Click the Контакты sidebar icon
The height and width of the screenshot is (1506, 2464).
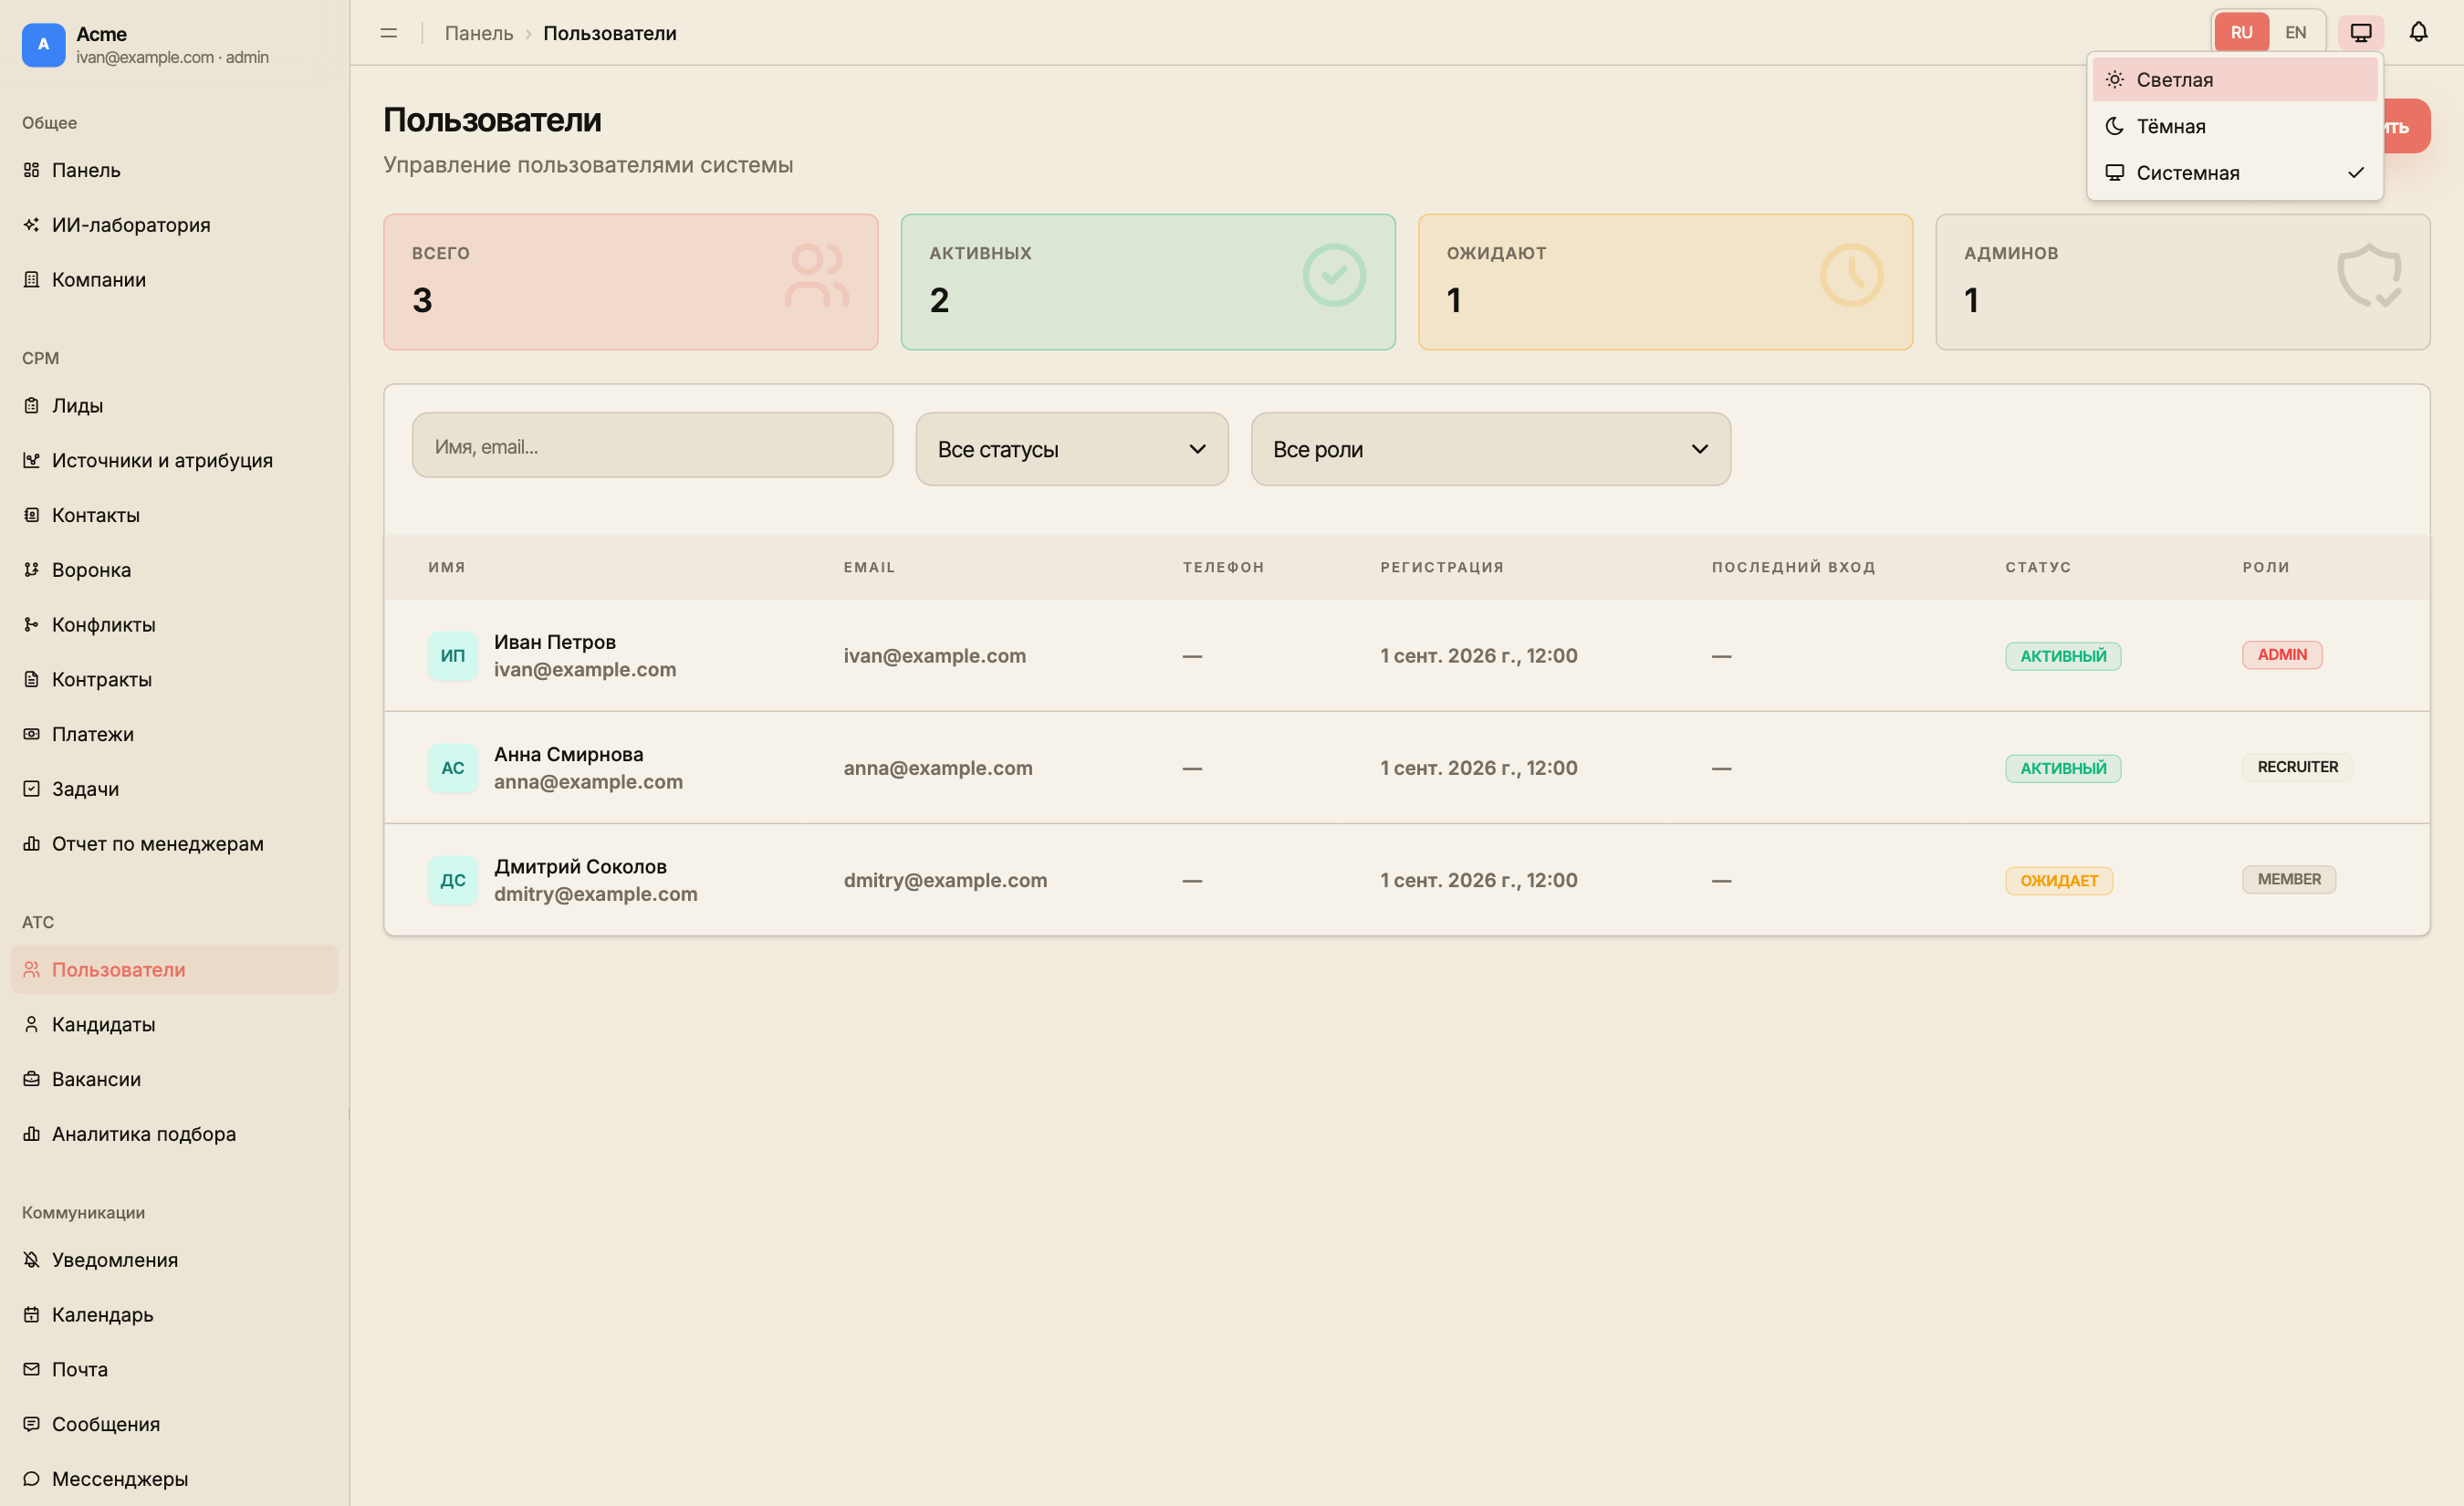(x=32, y=515)
